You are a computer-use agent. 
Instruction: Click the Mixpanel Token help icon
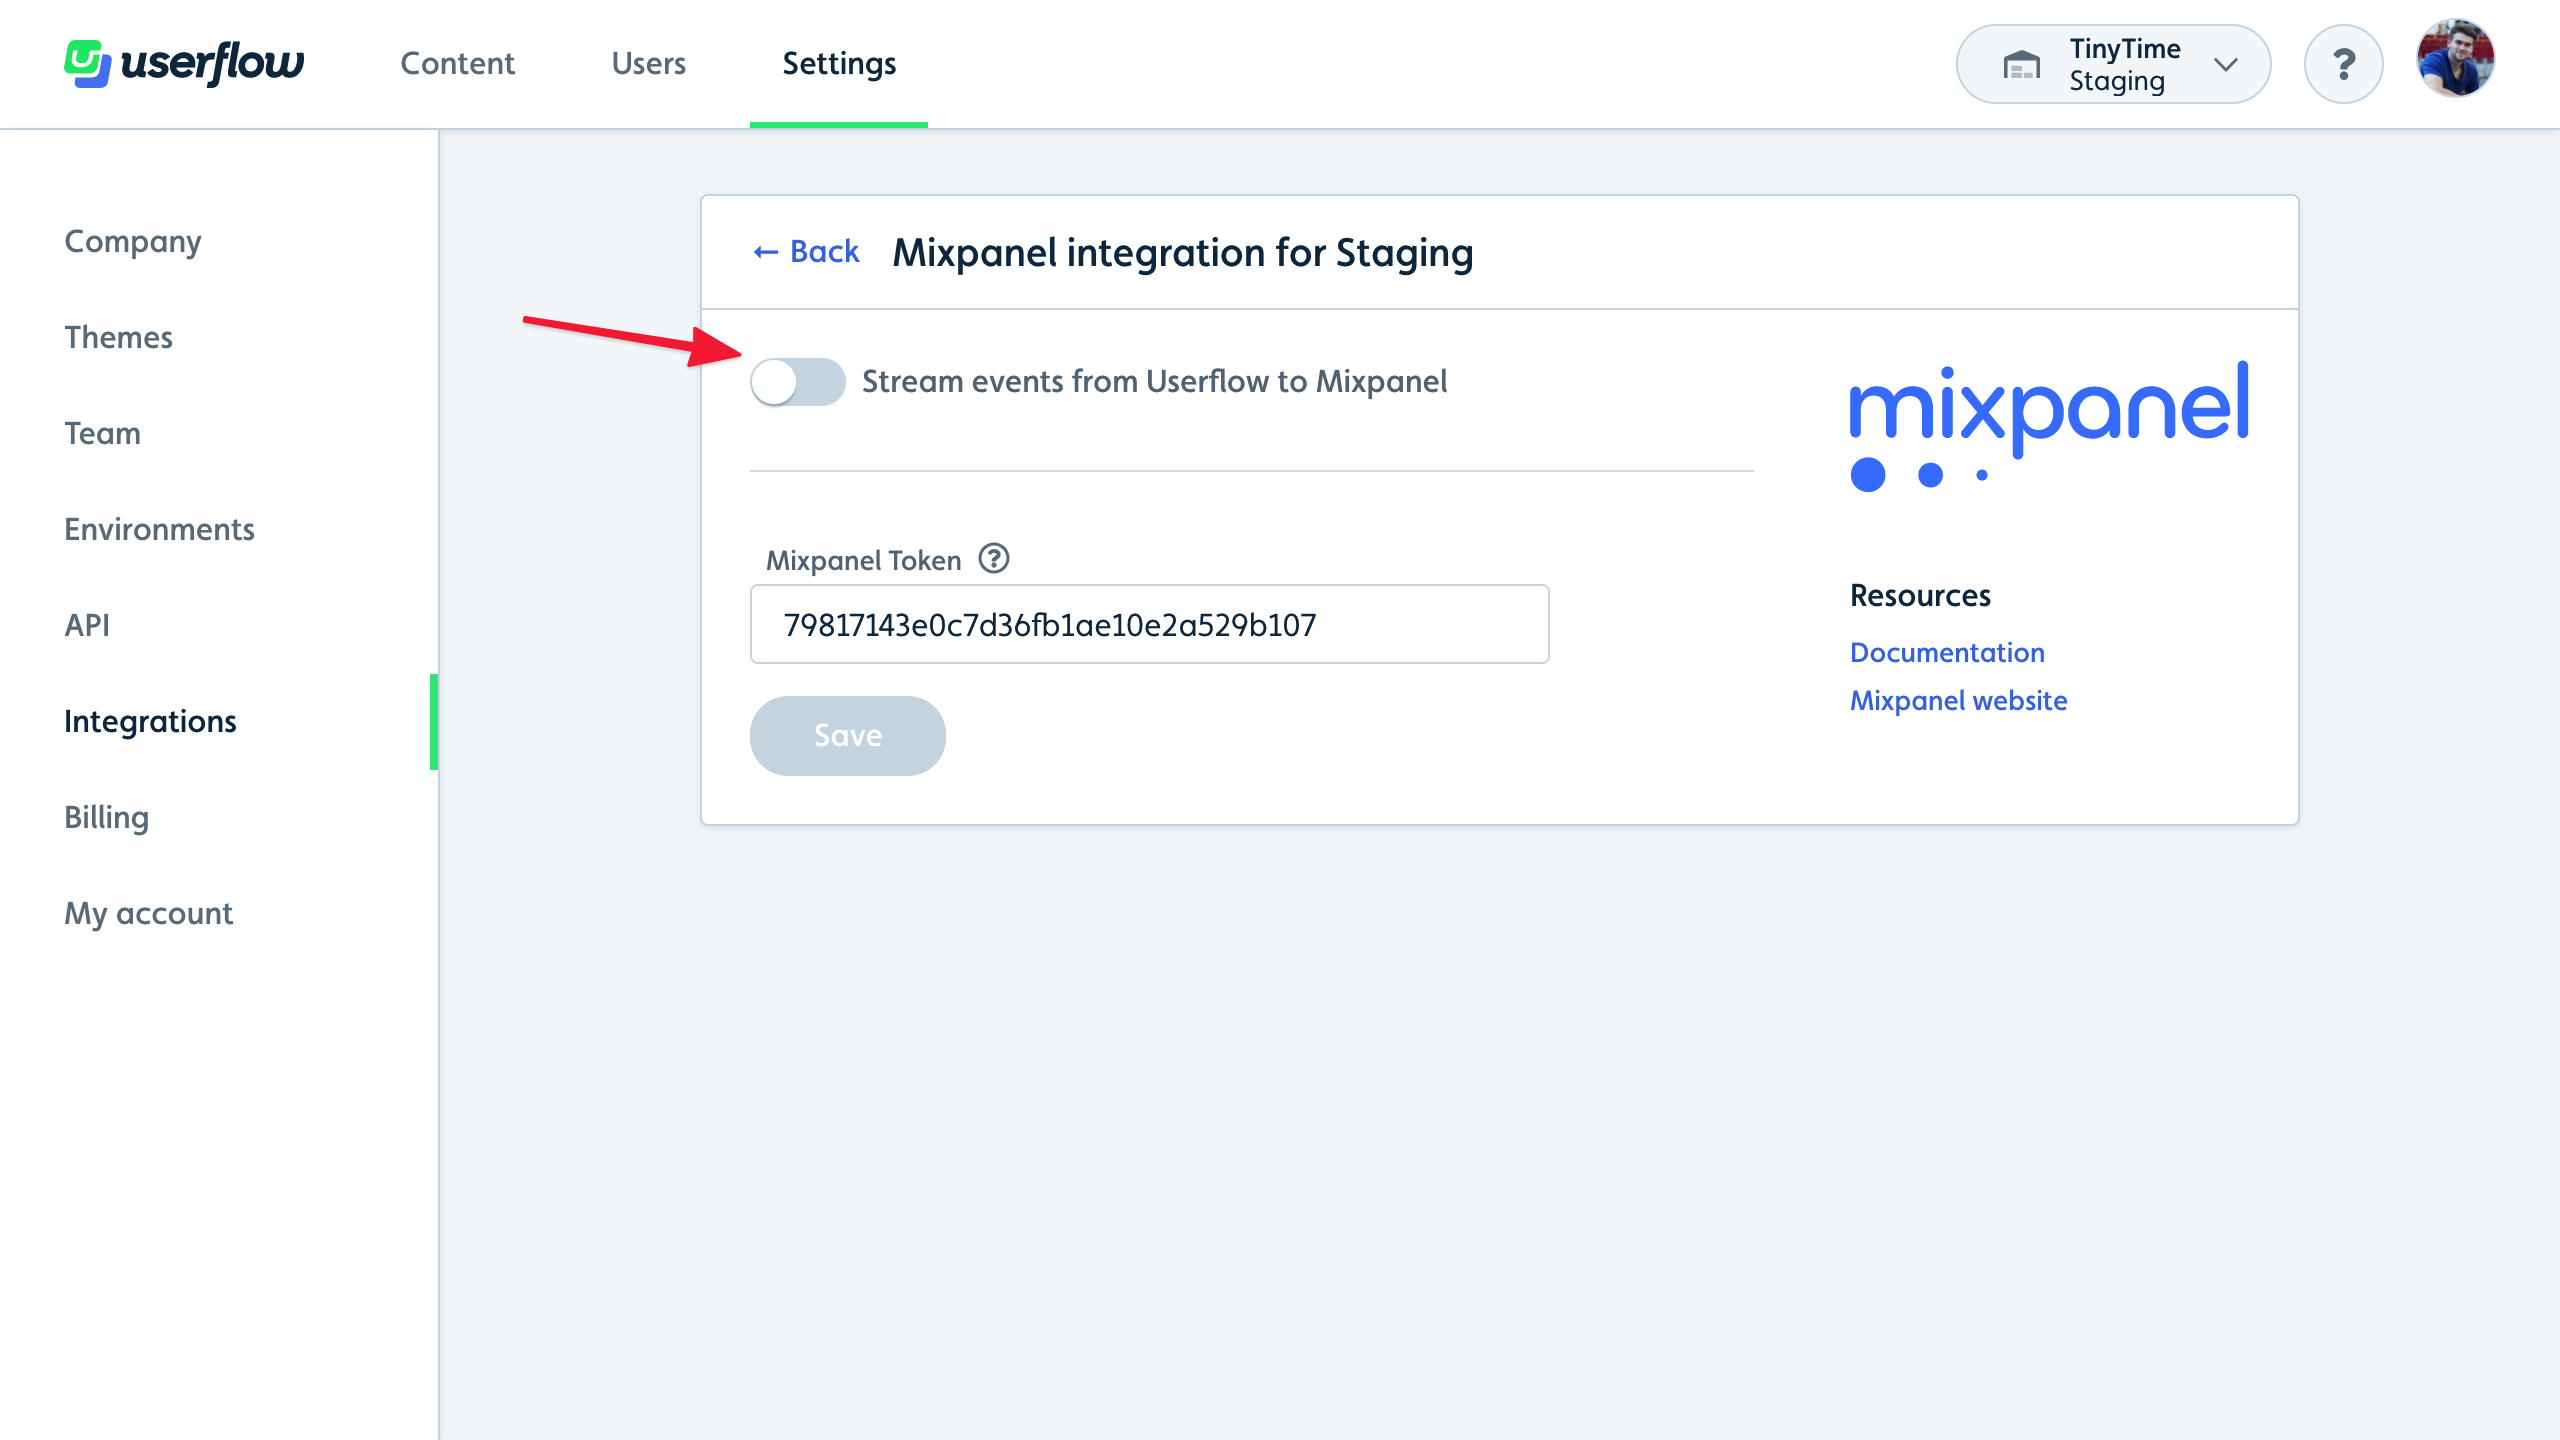993,558
